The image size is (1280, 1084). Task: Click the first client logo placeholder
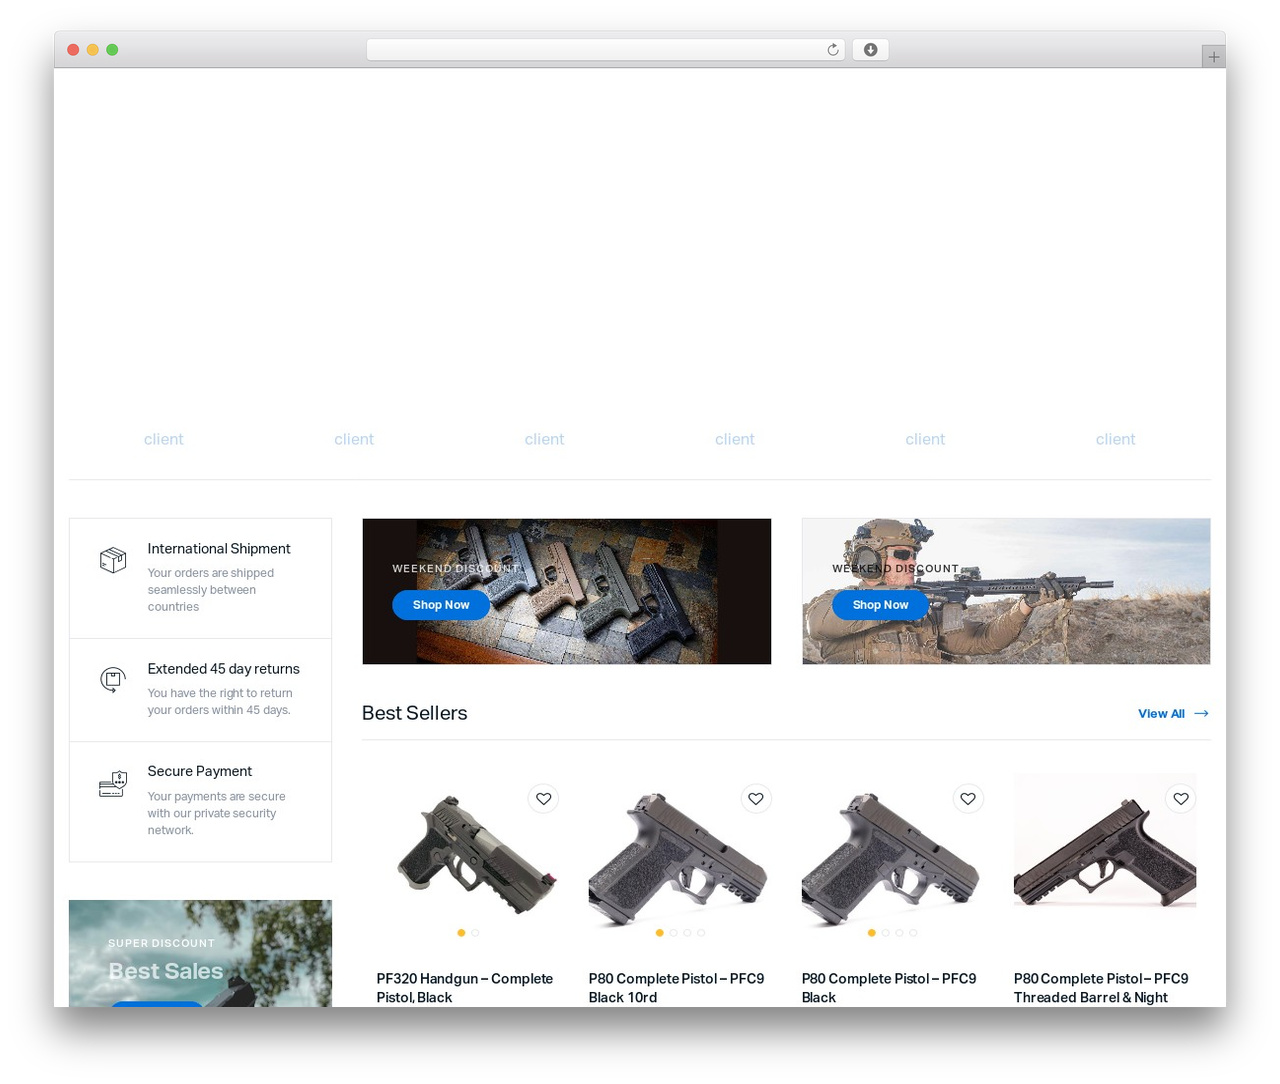164,439
